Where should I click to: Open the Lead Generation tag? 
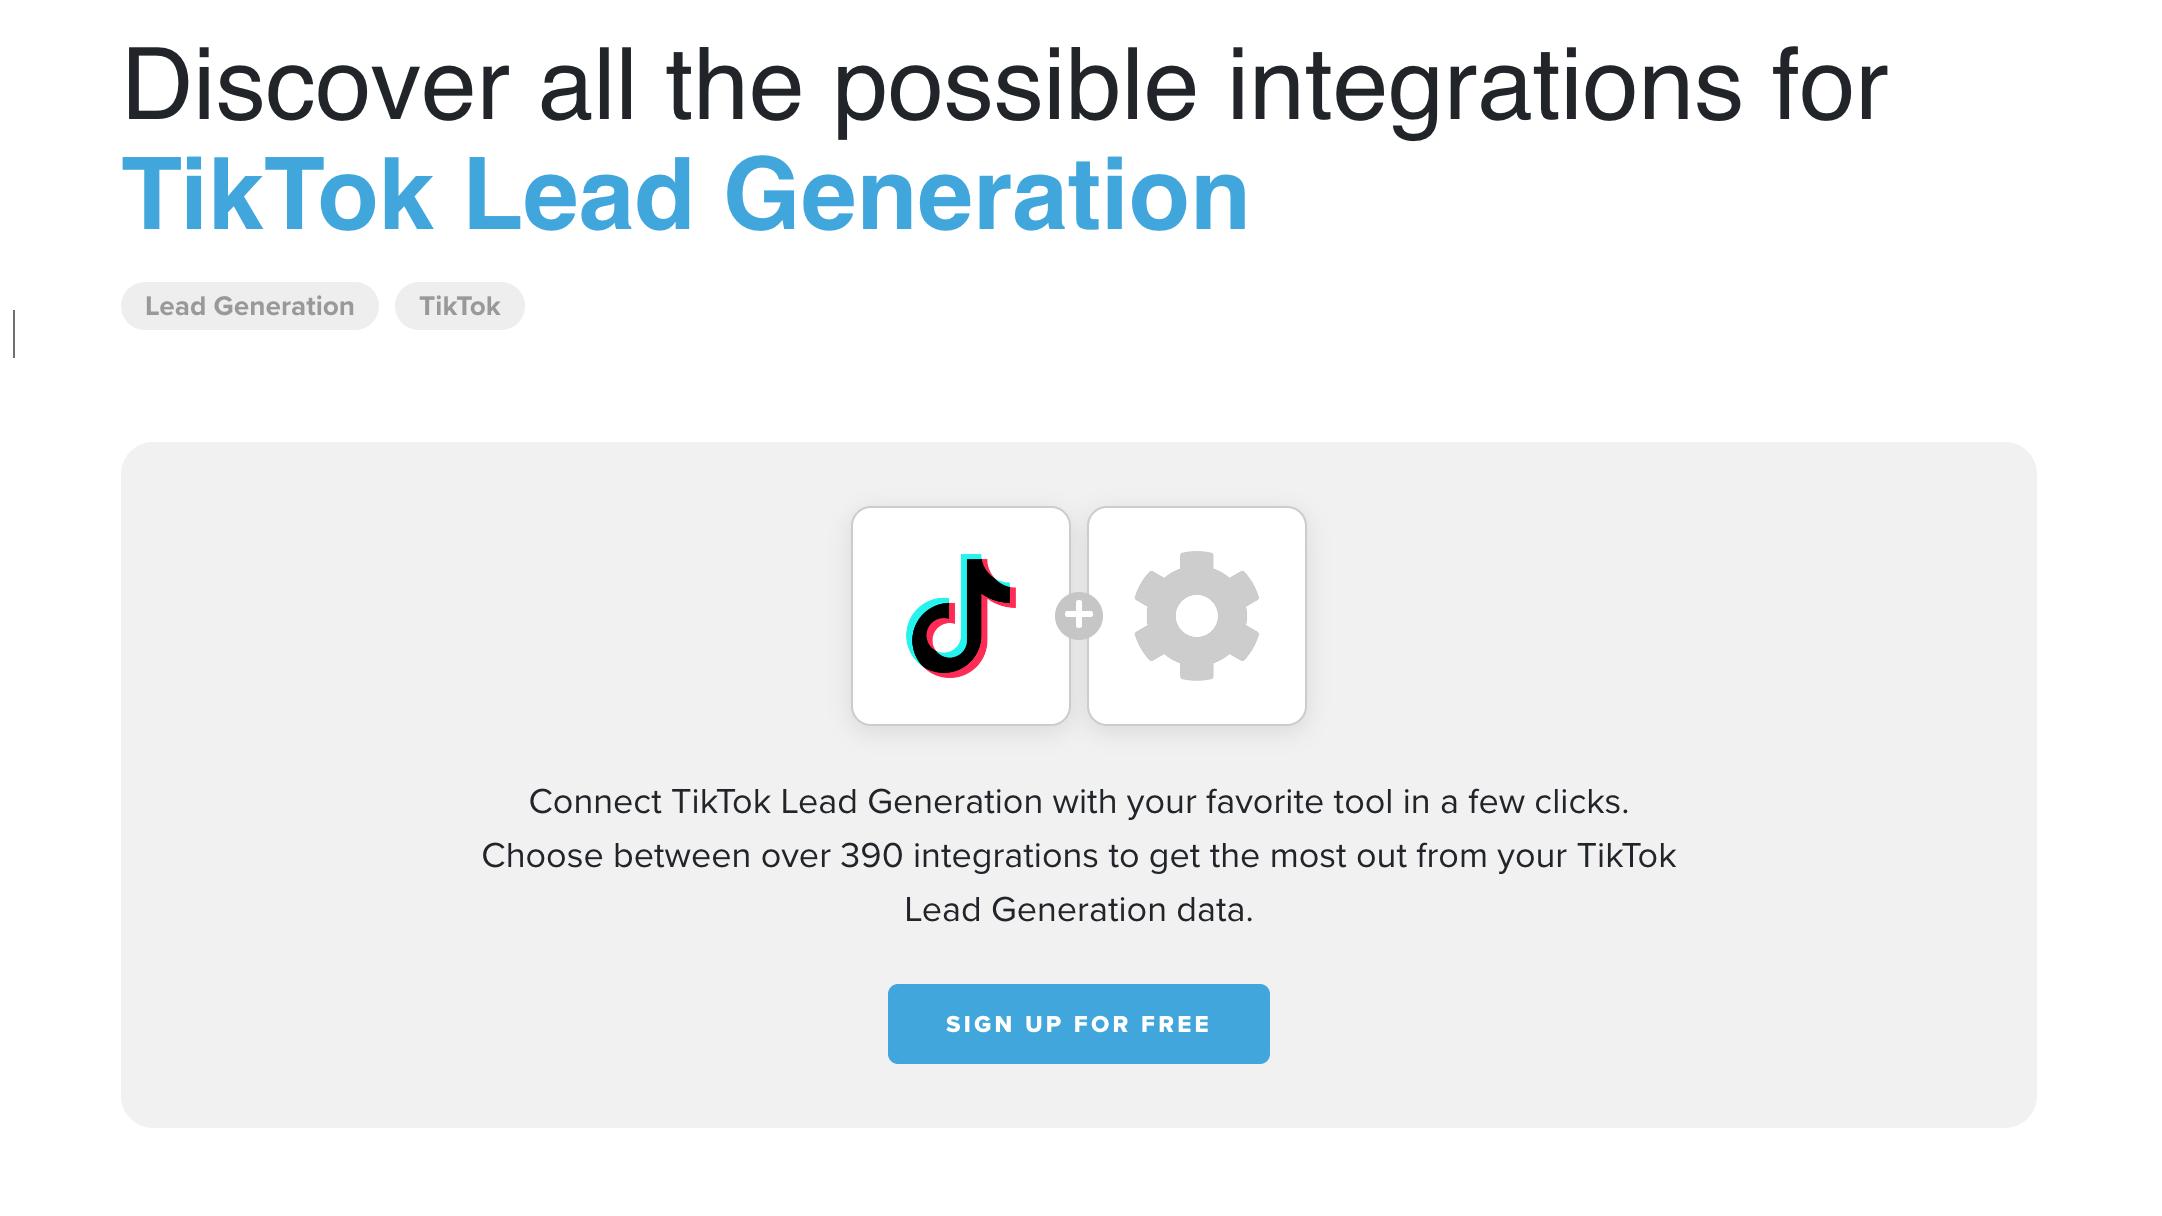[249, 306]
